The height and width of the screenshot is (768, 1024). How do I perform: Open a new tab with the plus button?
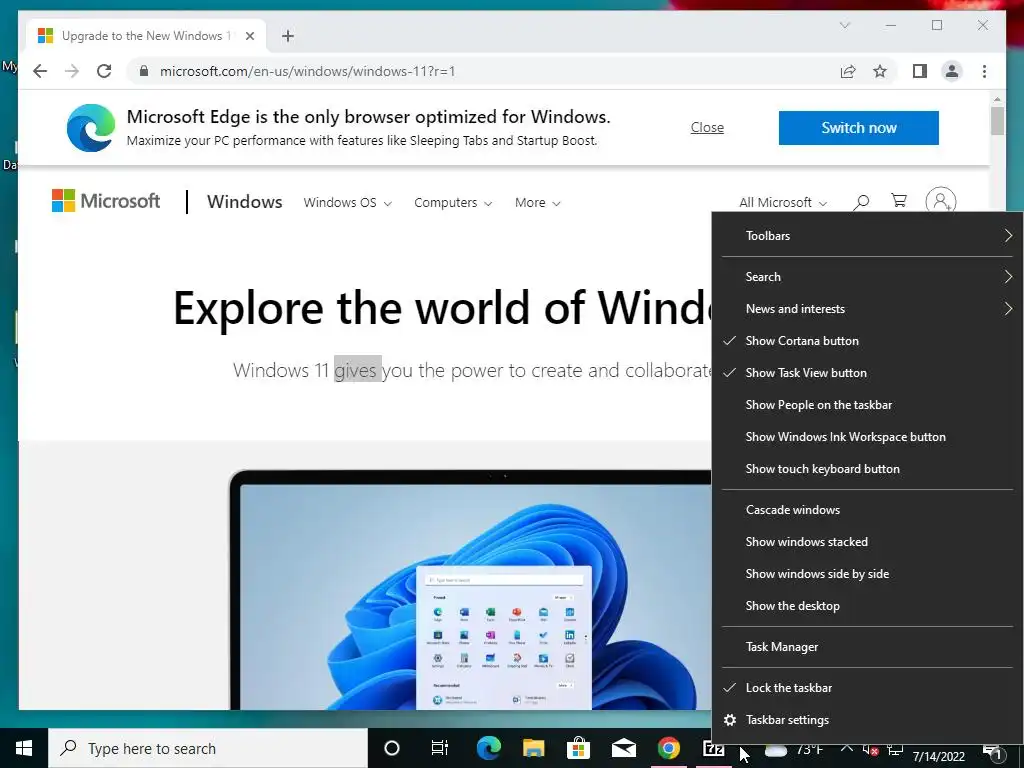point(287,36)
